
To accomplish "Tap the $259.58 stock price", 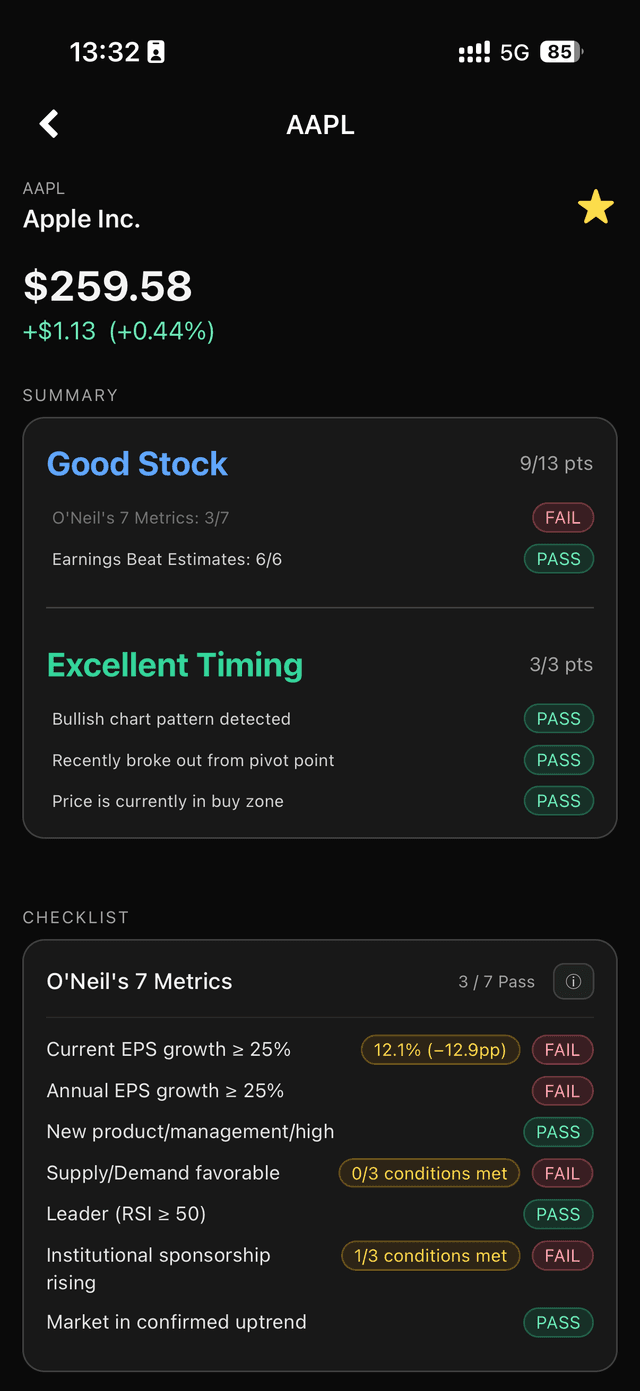I will 107,286.
